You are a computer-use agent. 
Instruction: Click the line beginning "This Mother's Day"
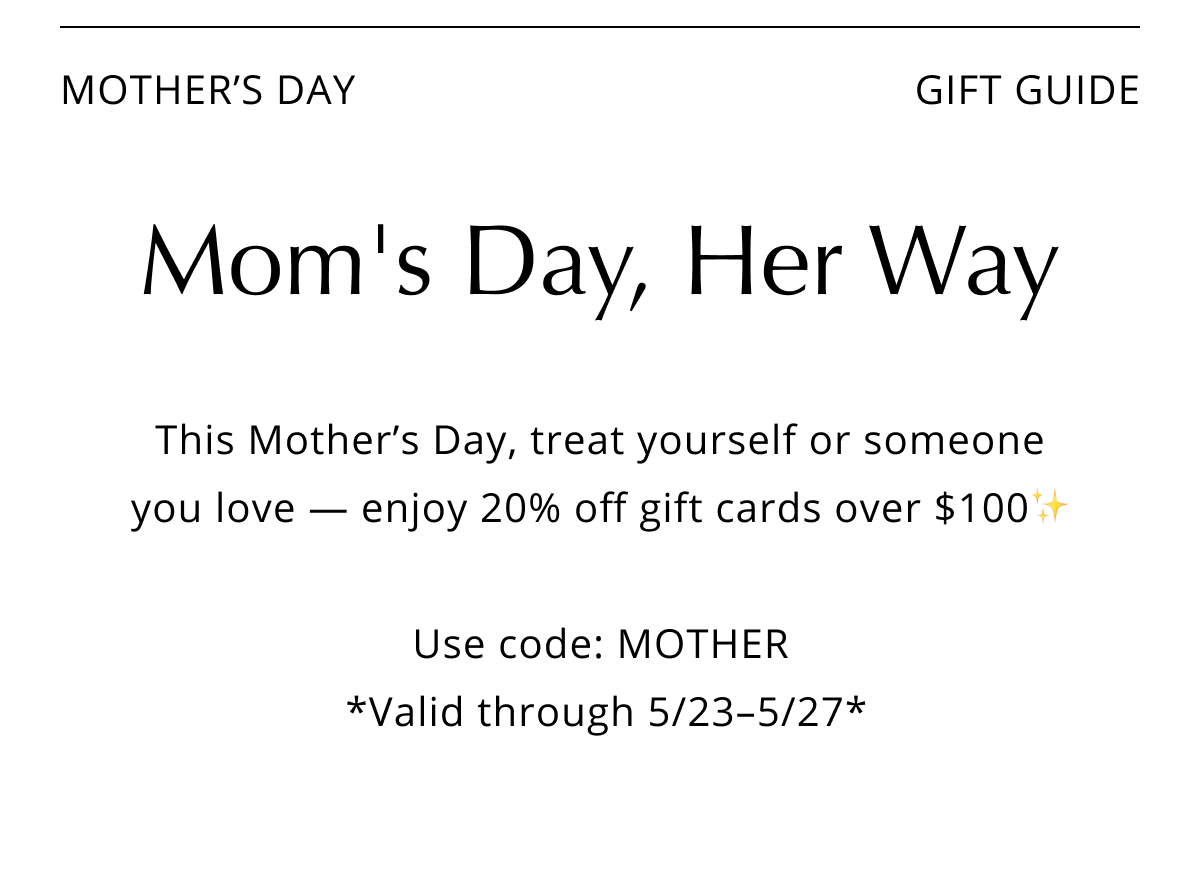point(600,441)
